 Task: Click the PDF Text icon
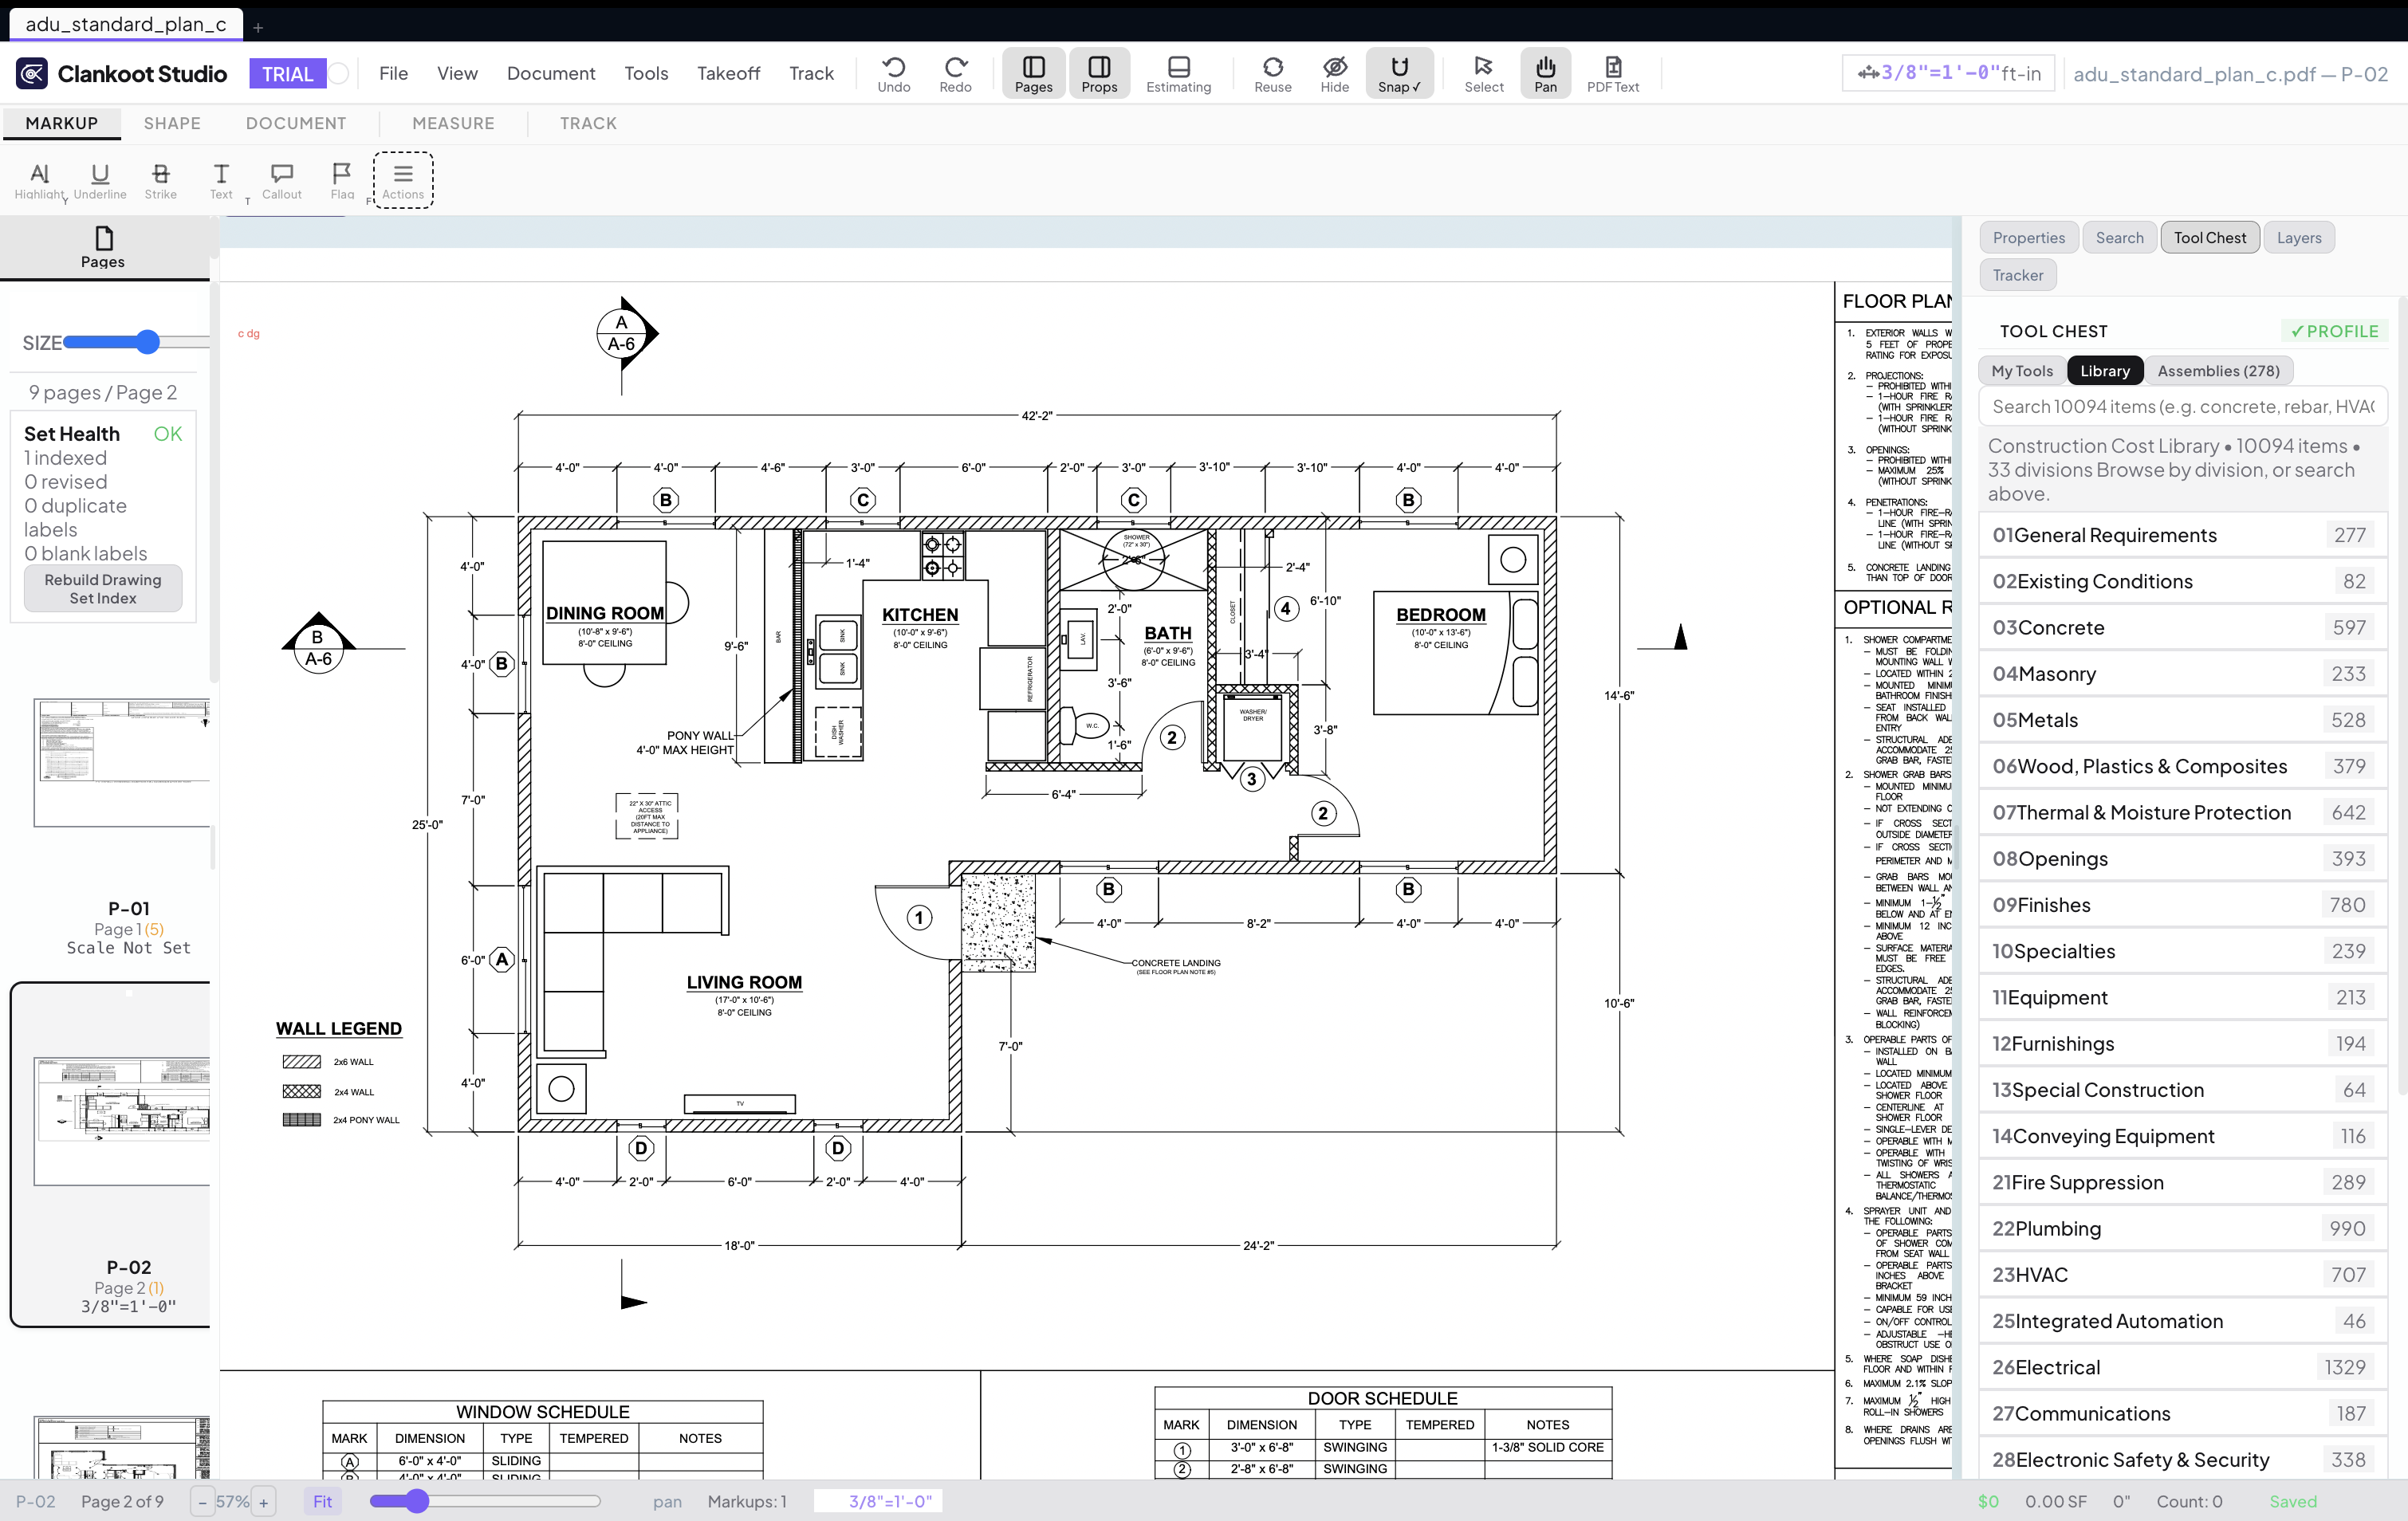1612,73
